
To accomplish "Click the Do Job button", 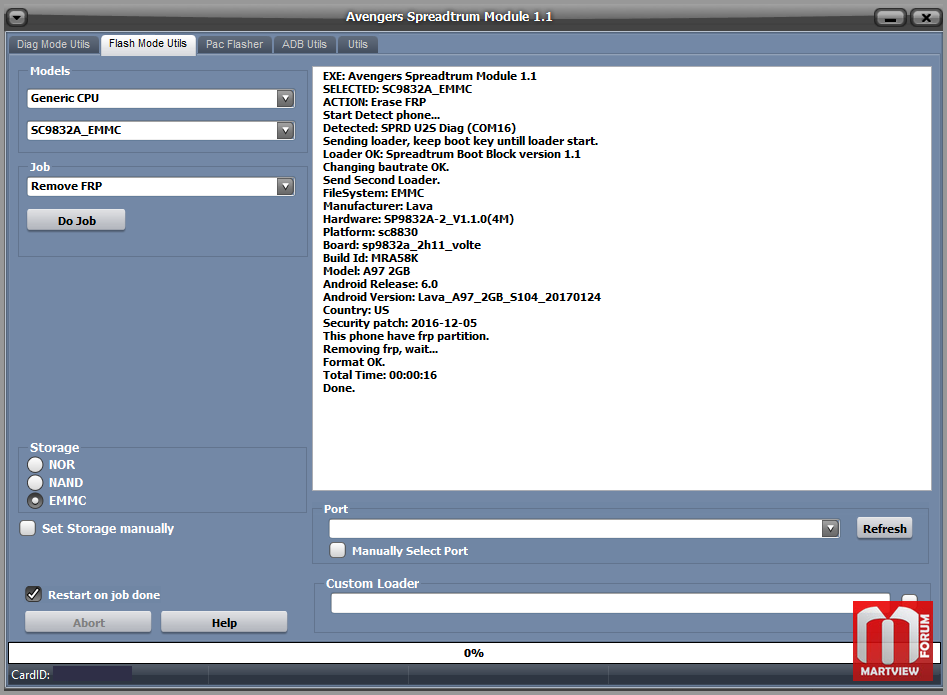I will (x=77, y=220).
